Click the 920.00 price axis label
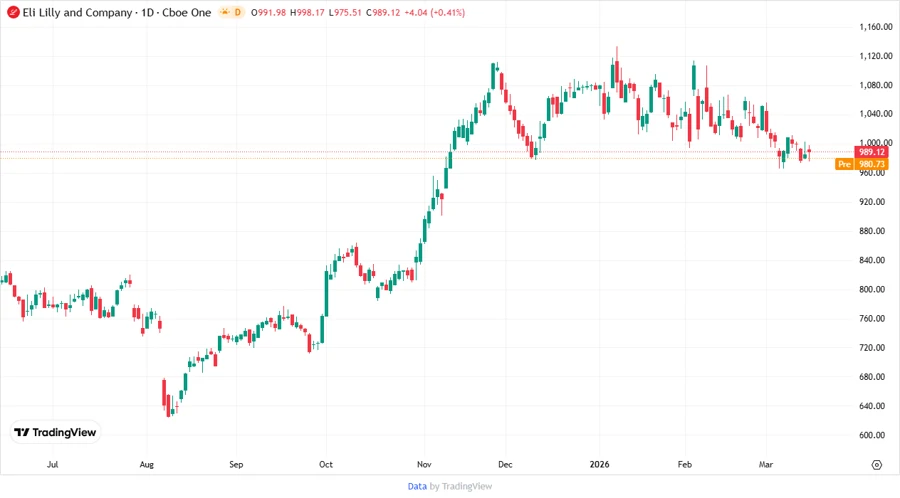Image resolution: width=900 pixels, height=498 pixels. (x=872, y=202)
